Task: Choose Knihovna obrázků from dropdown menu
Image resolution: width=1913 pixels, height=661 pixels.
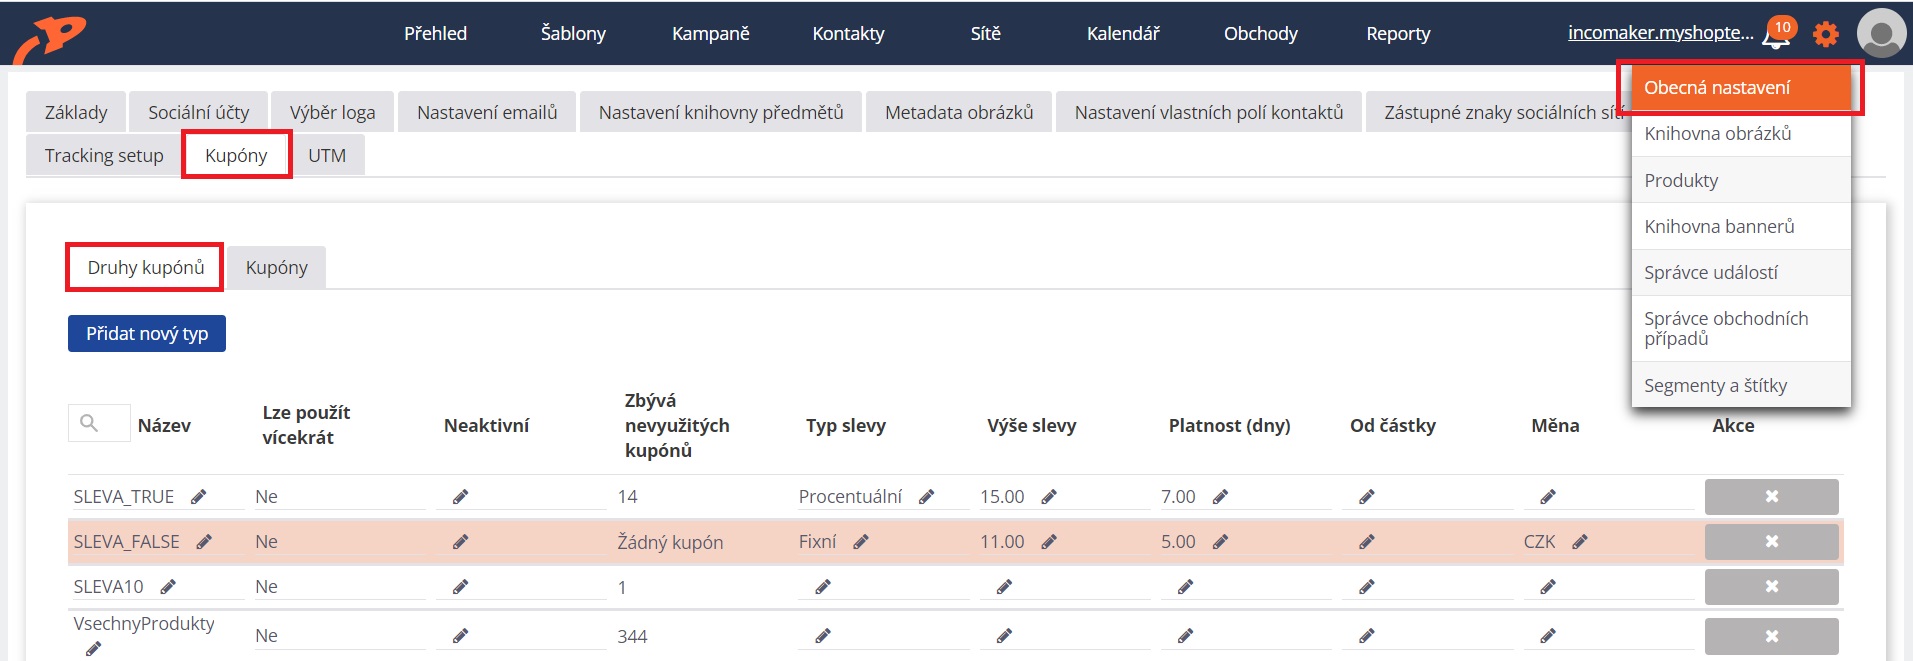Action: pos(1741,133)
